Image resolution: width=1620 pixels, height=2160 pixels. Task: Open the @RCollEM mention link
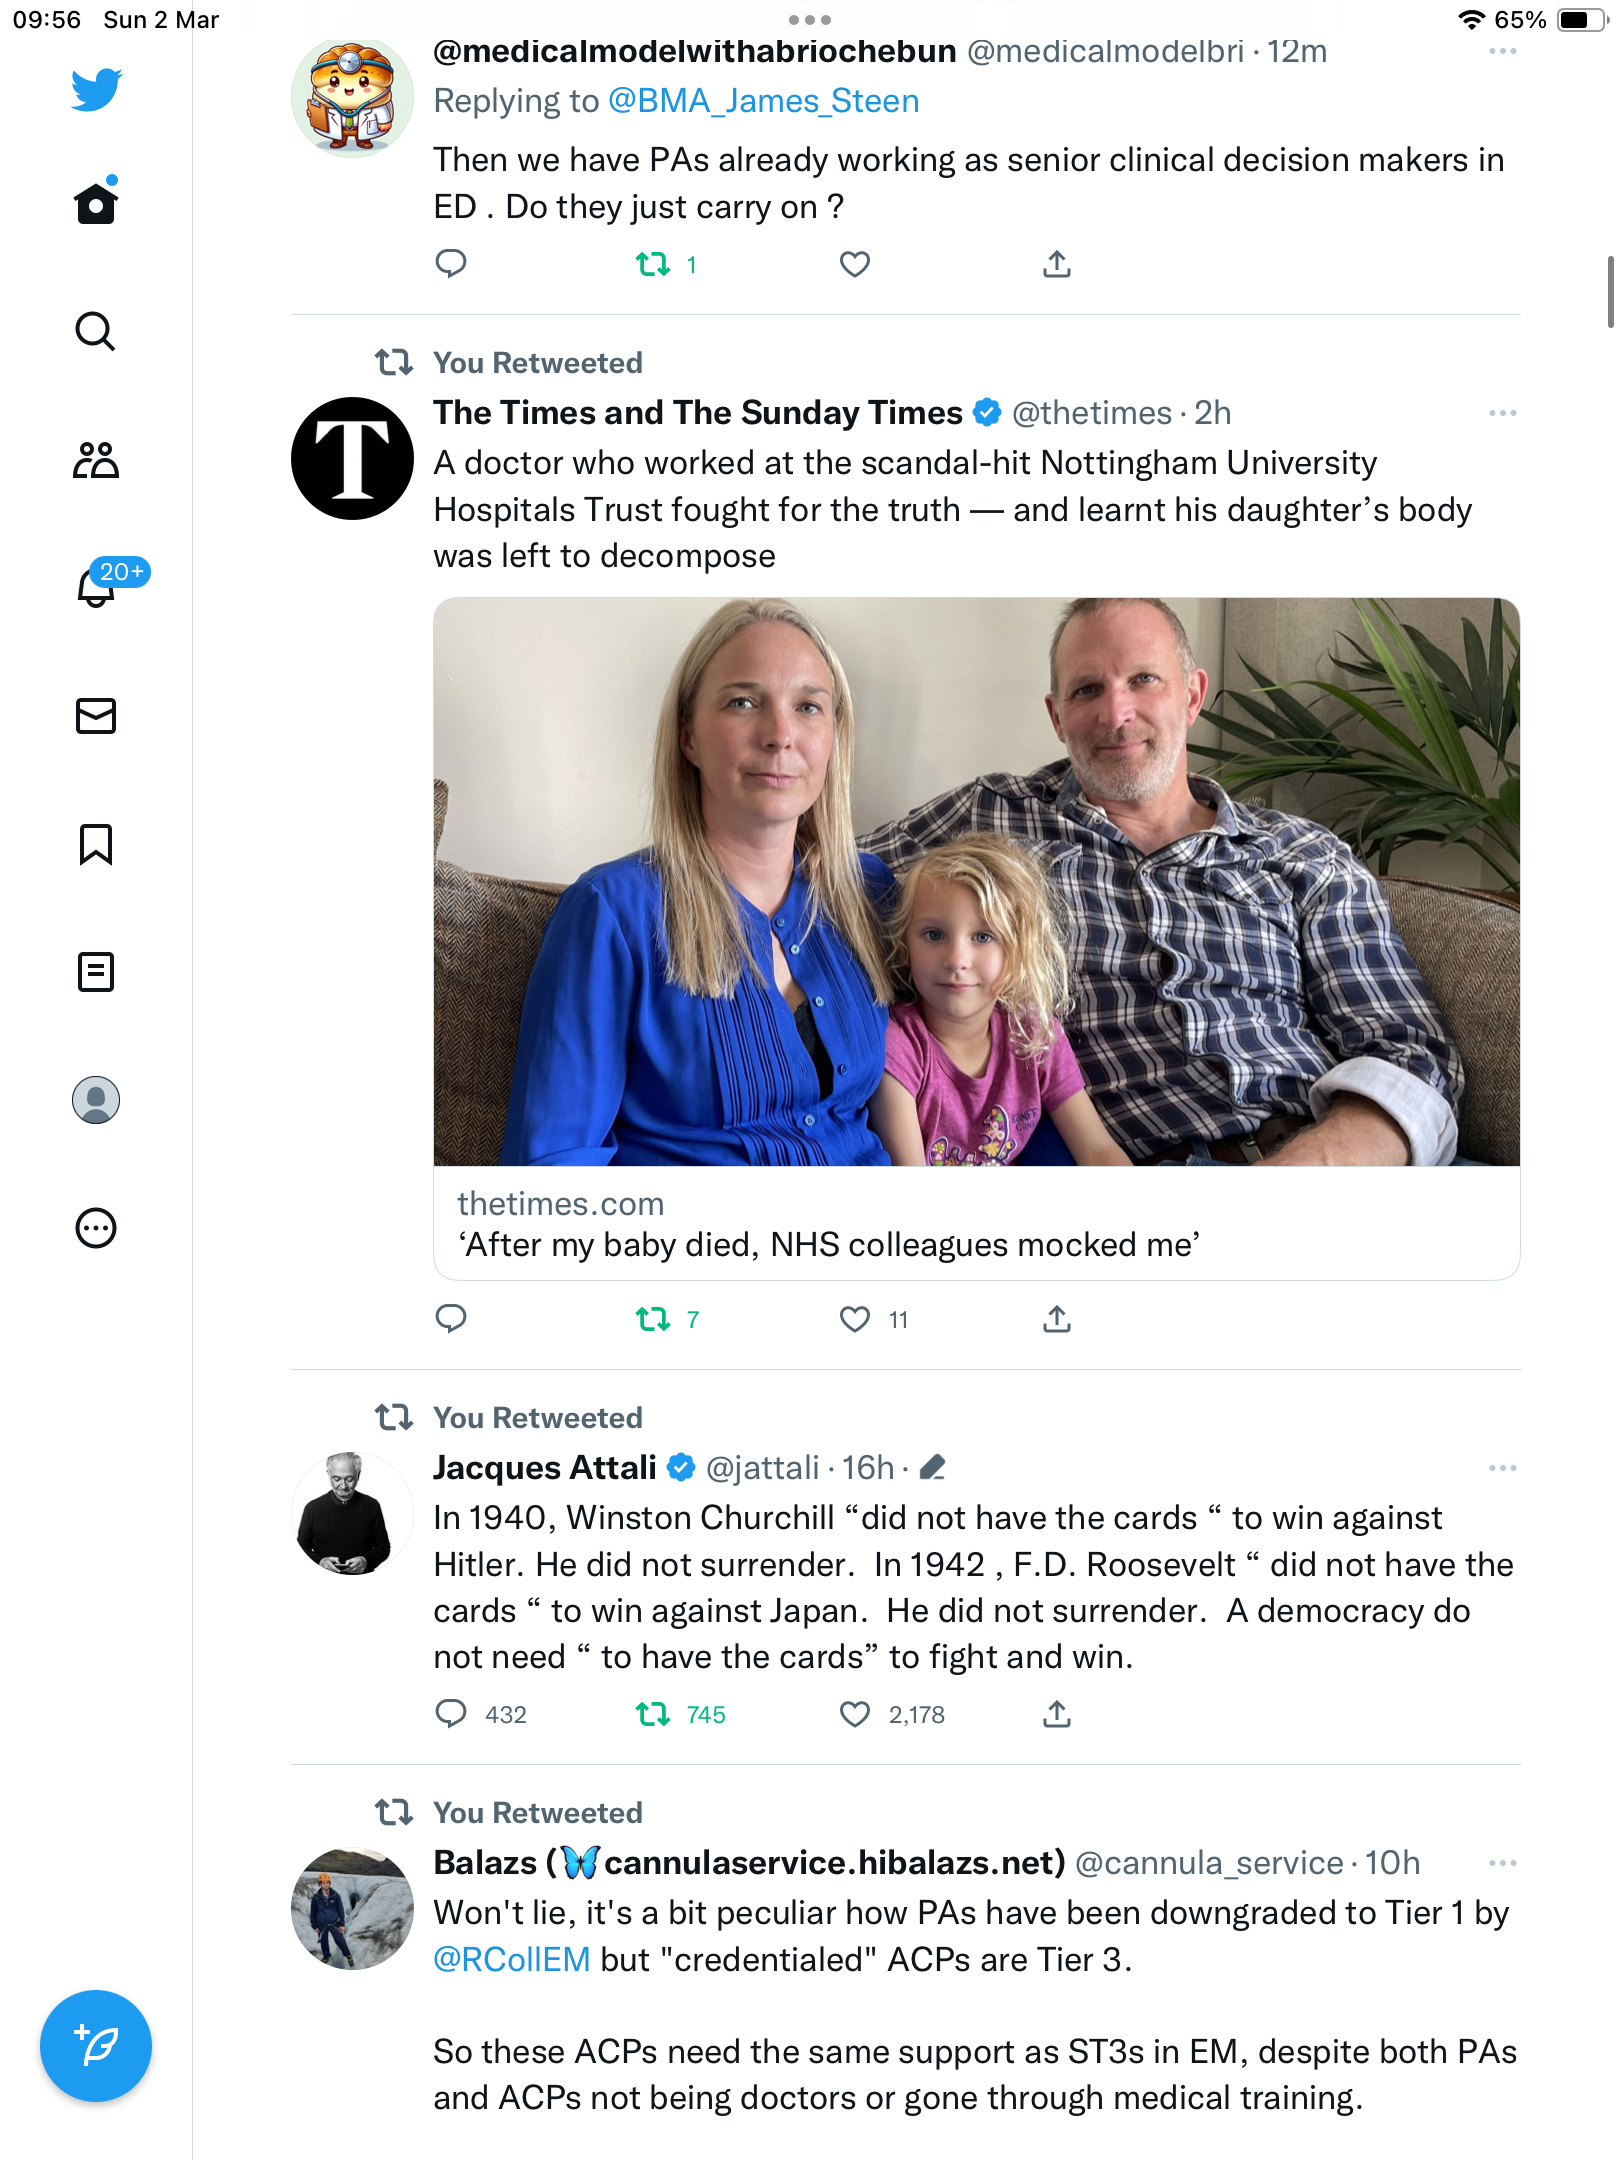point(511,1959)
